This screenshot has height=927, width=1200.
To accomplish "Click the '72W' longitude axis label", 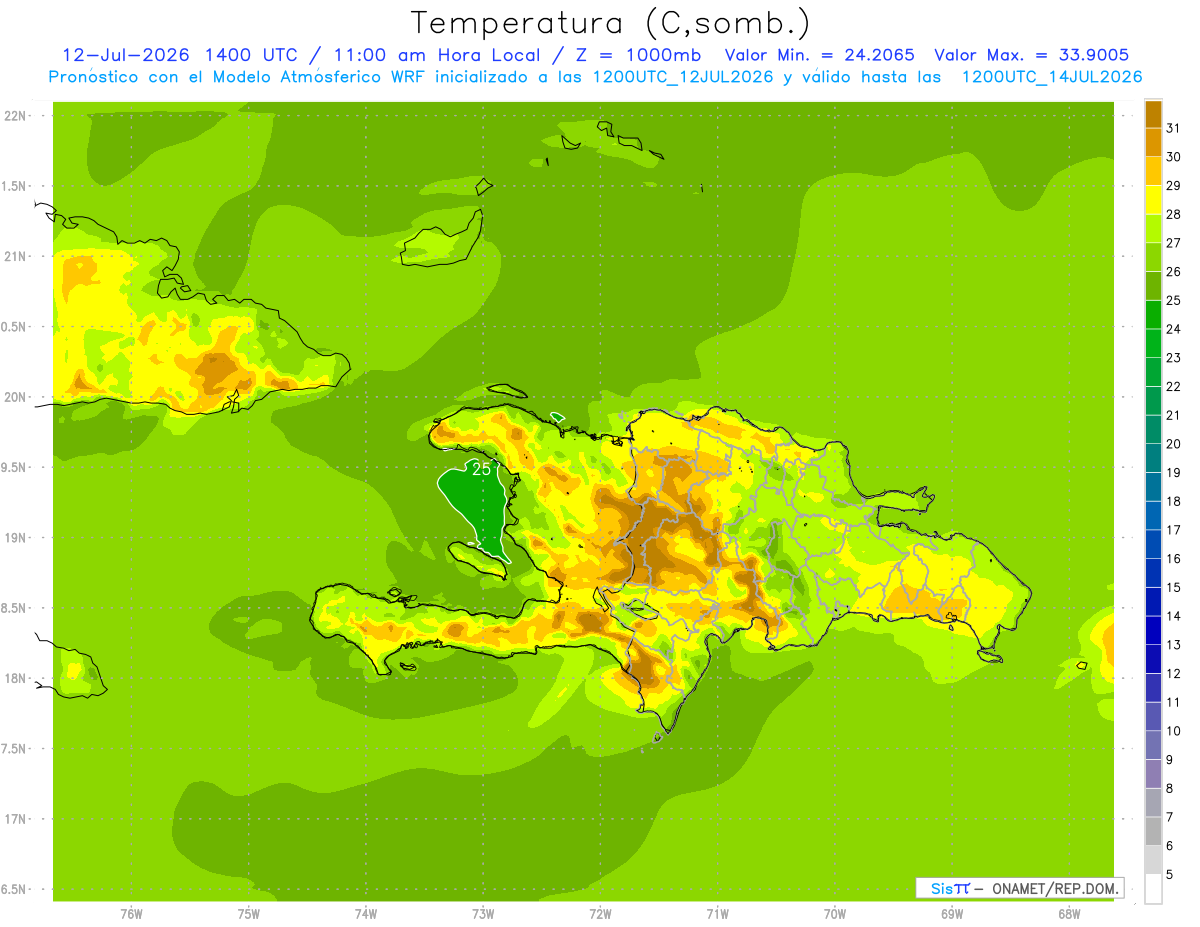I will click(x=600, y=914).
